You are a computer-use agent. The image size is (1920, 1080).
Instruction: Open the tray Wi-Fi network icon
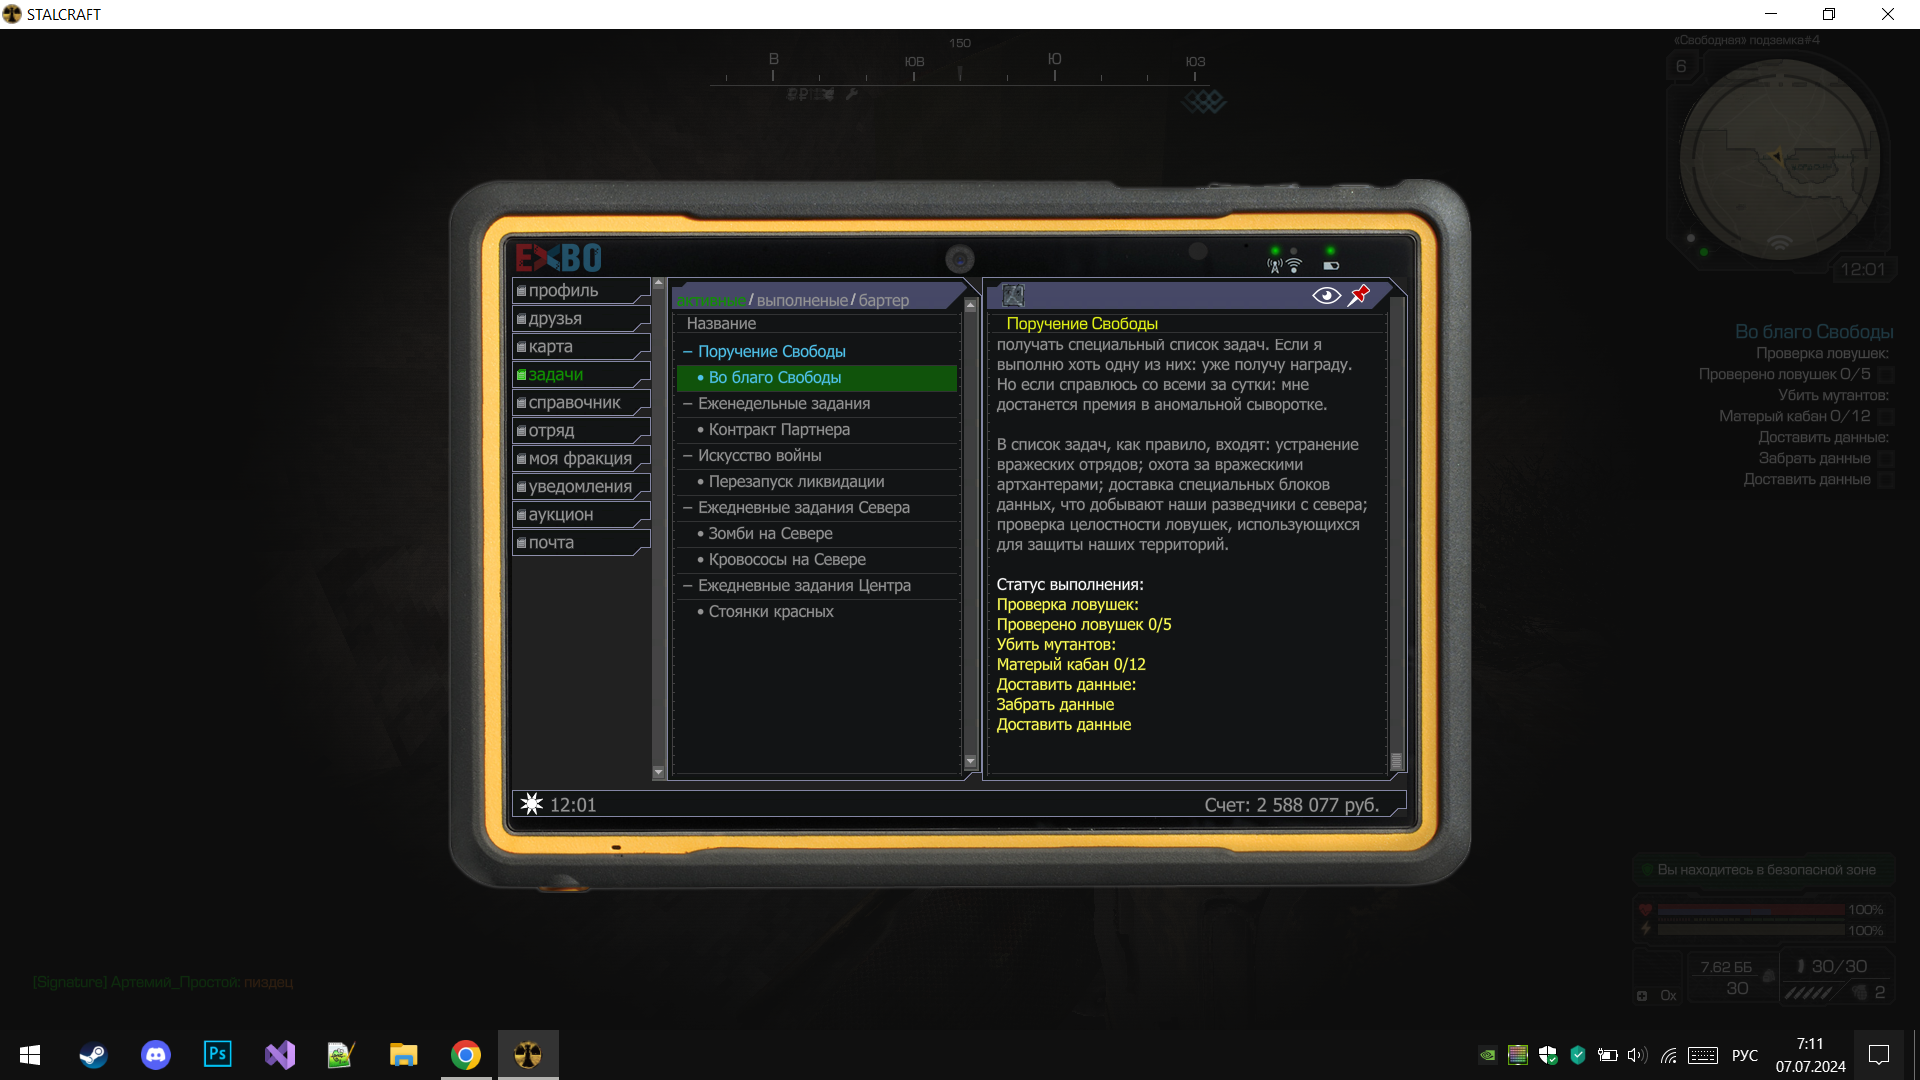[1668, 1055]
